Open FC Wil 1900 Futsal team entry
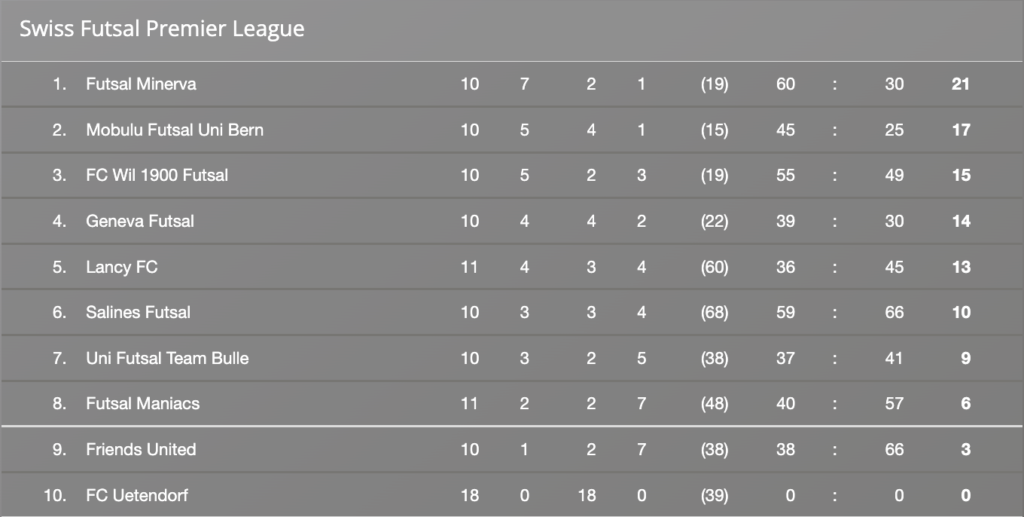 (x=157, y=176)
